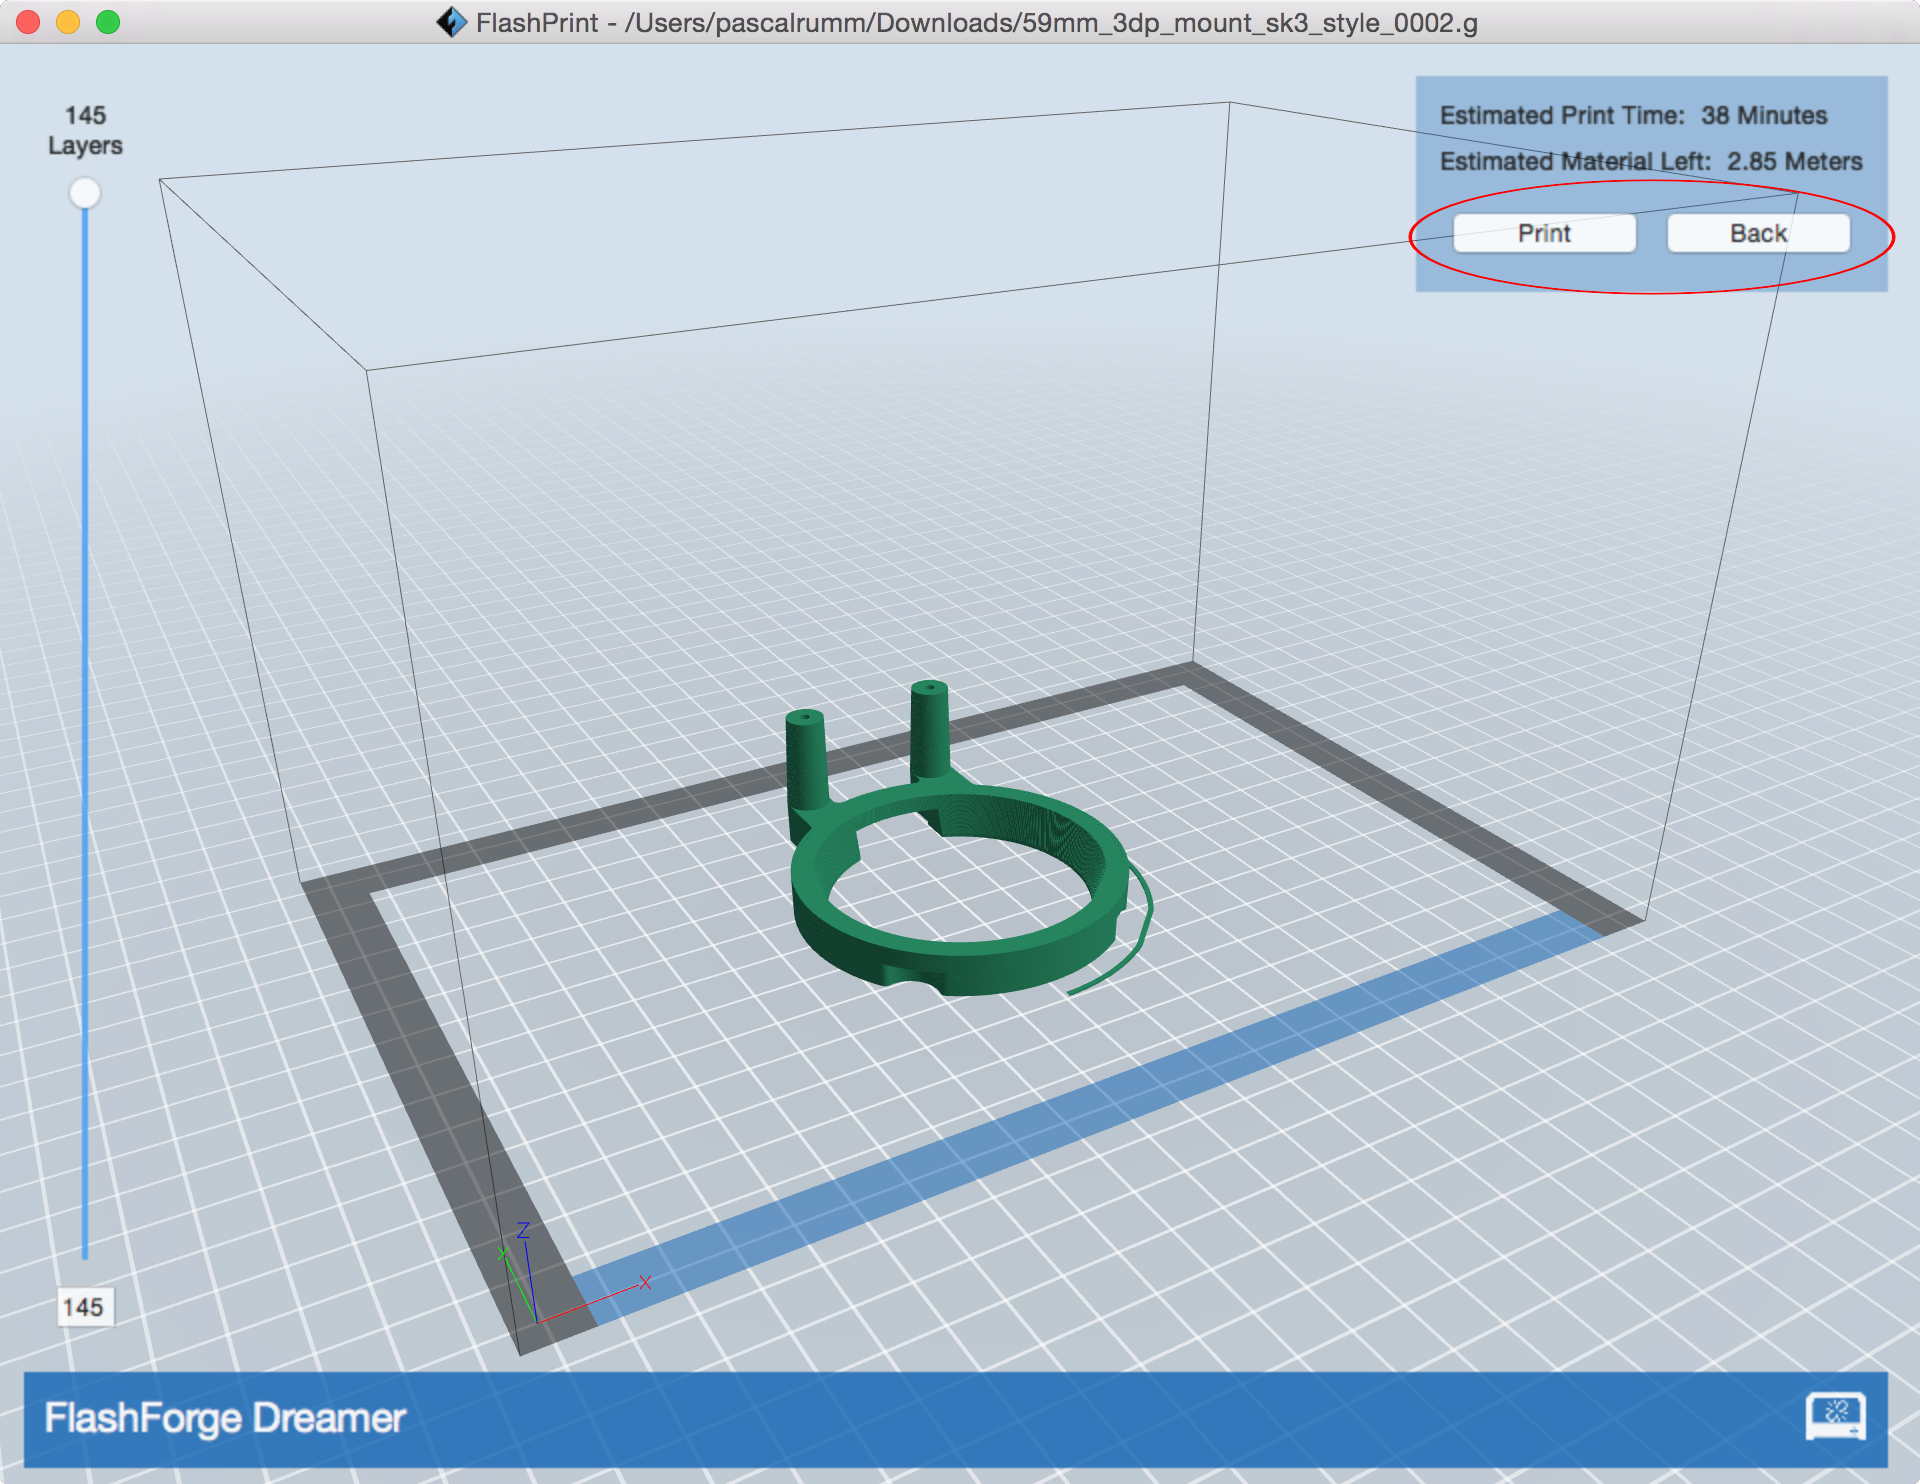Screen dimensions: 1920x1484
Task: Click the green macOS fullscreen button
Action: [x=108, y=22]
